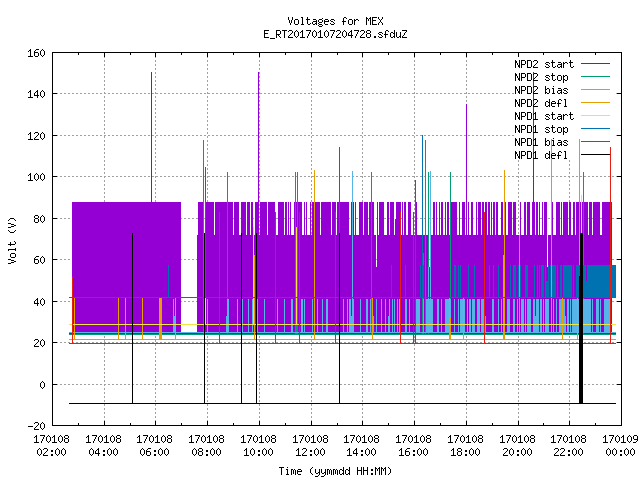Select the y-axis tick label '120'
The image size is (640, 480).
click(36, 136)
